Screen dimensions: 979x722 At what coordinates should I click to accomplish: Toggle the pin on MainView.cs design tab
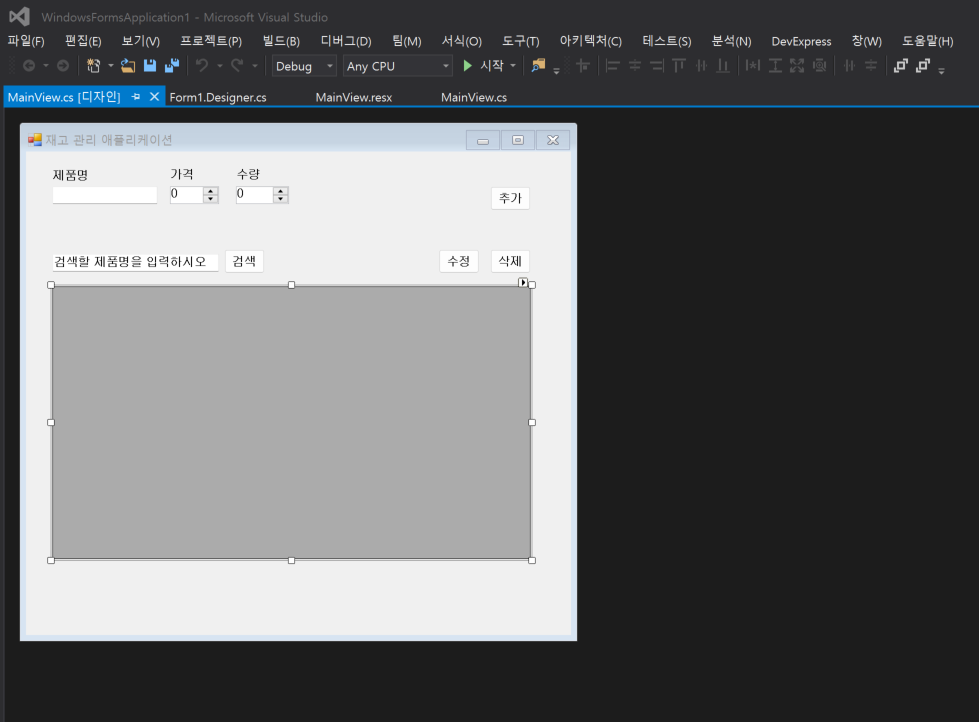point(135,97)
